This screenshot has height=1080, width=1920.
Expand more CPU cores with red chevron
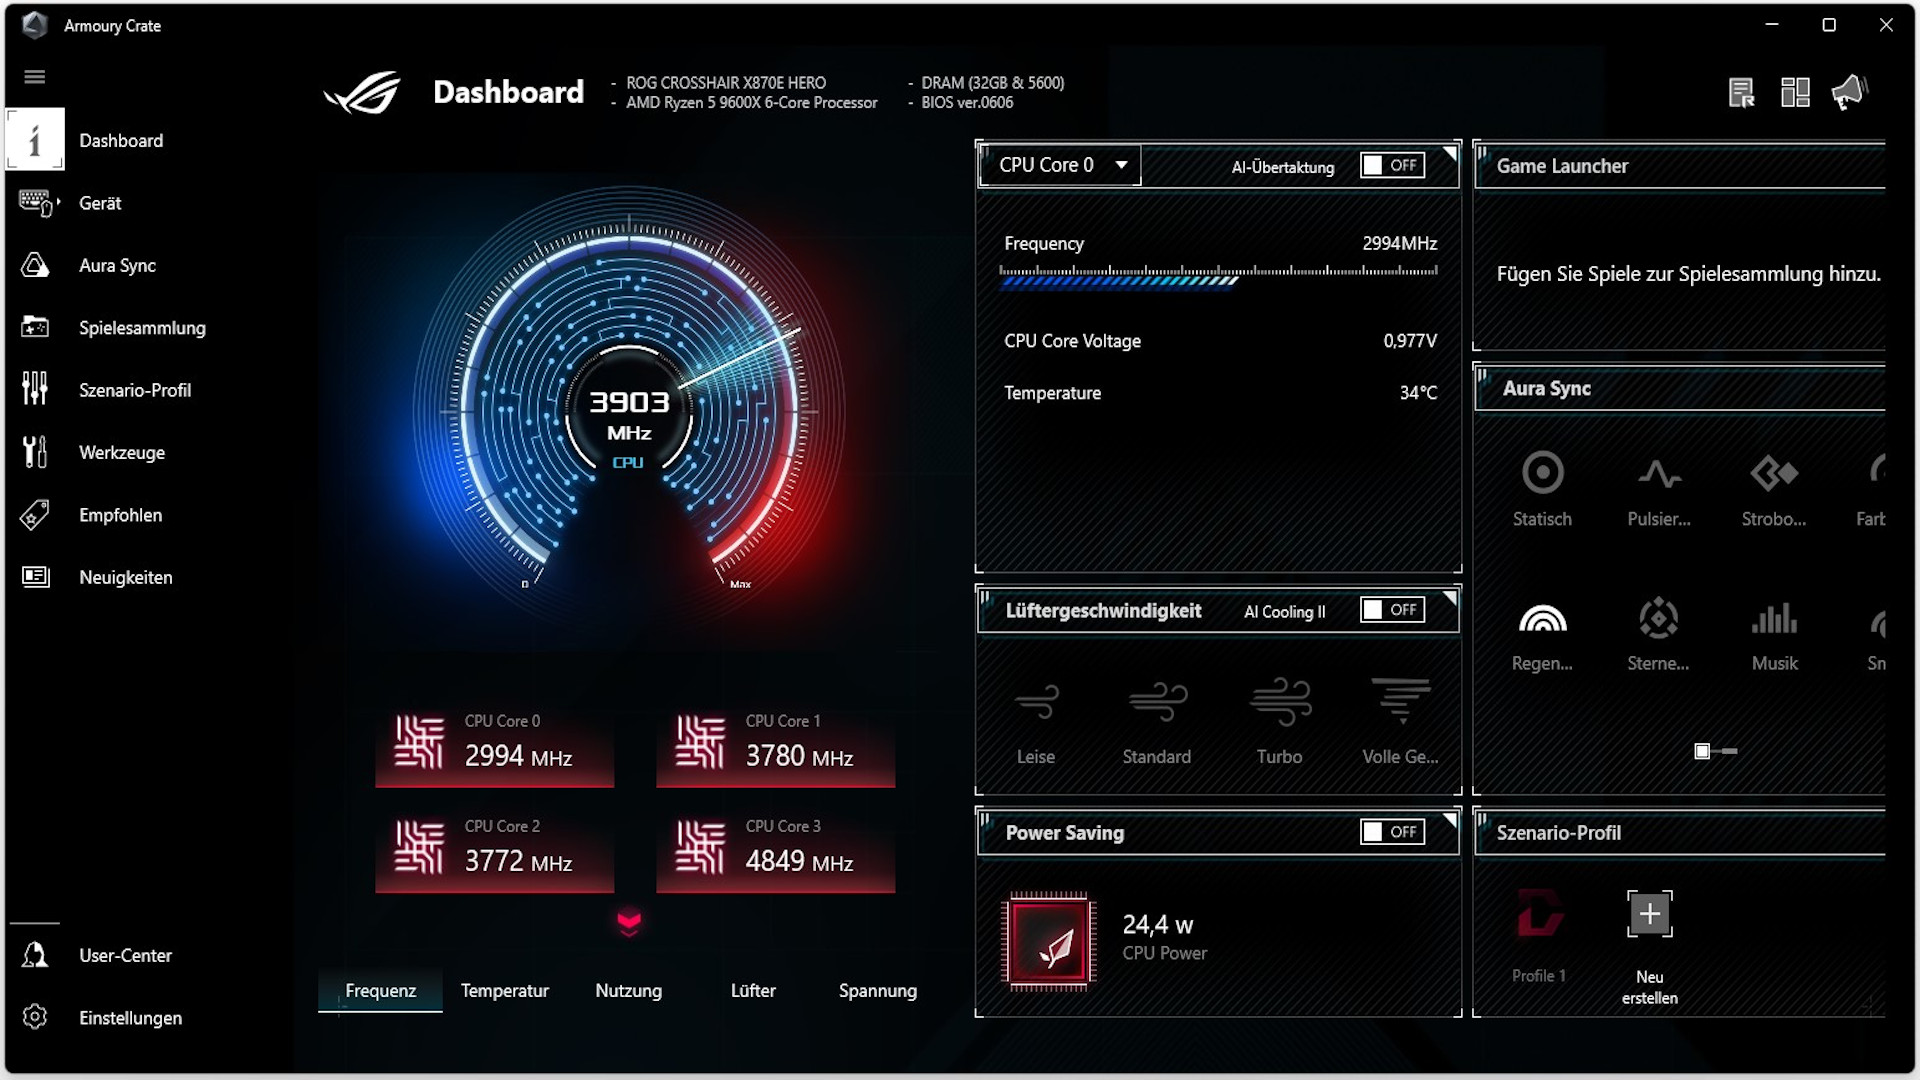[629, 922]
